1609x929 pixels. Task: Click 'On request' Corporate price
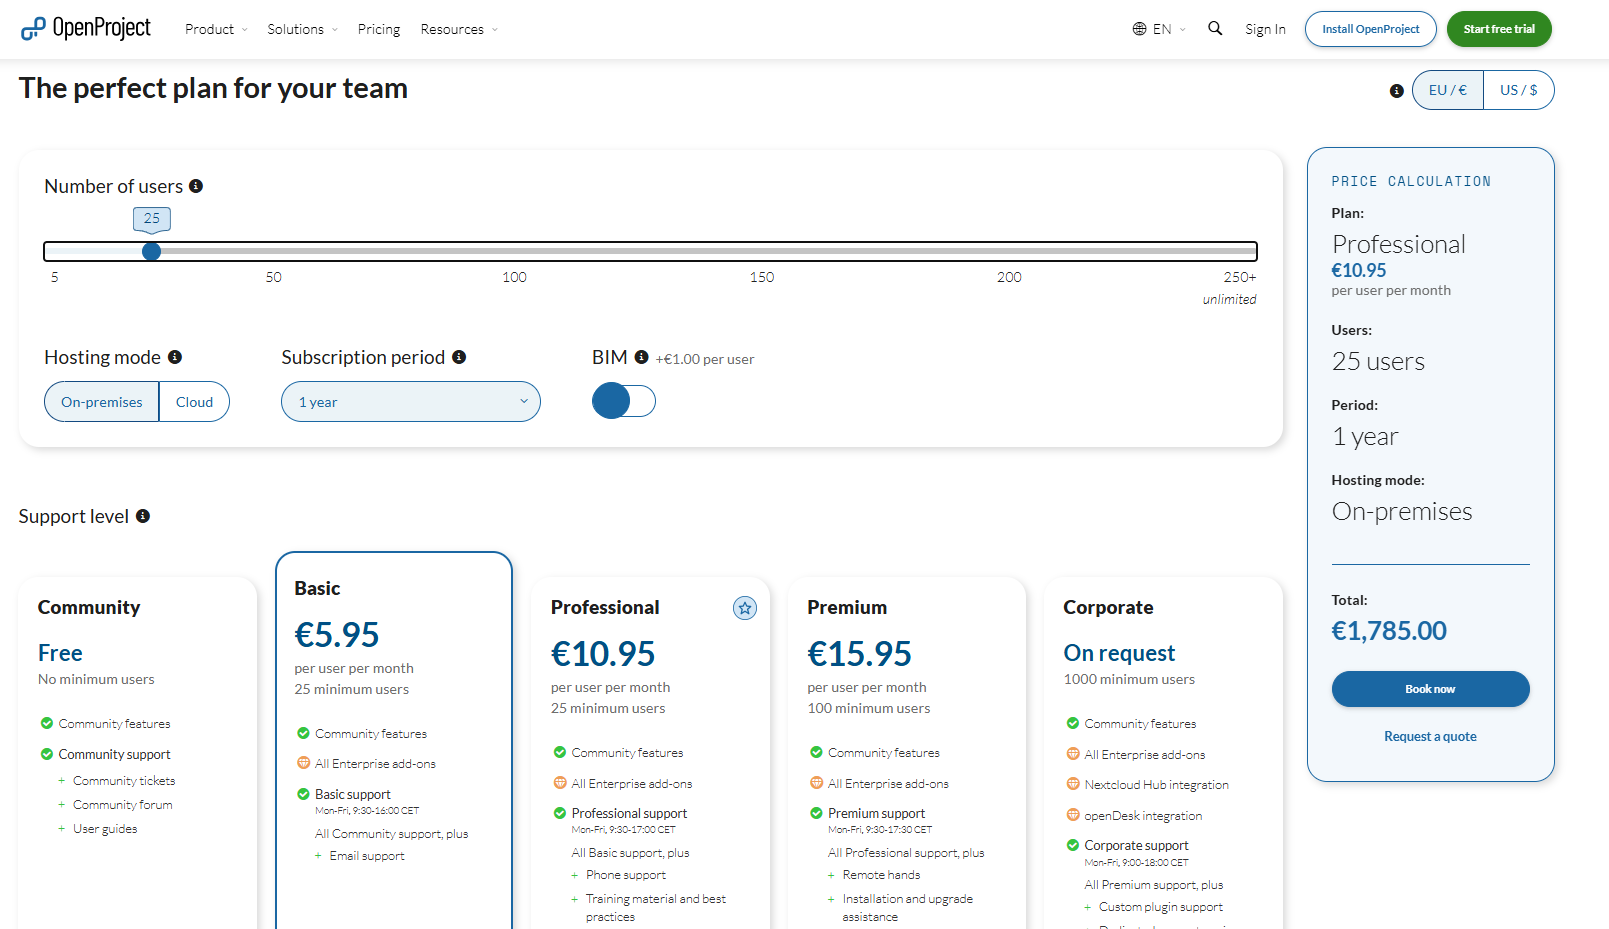[x=1119, y=653]
